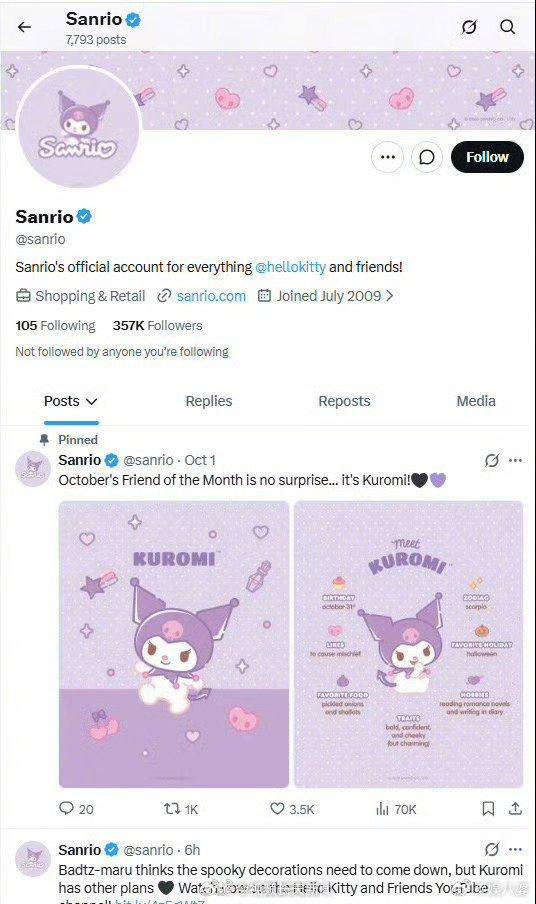Like the pinned Kuromi post

(x=292, y=809)
